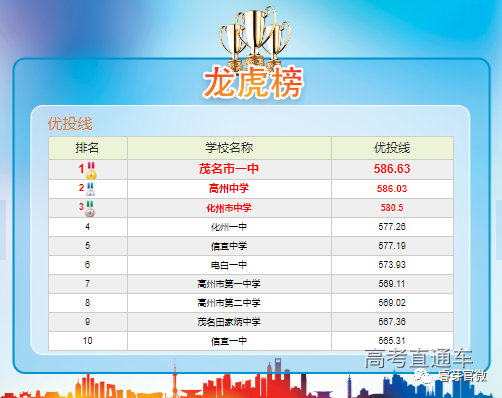Click rank number 10
This screenshot has height=398, width=502.
[x=88, y=341]
